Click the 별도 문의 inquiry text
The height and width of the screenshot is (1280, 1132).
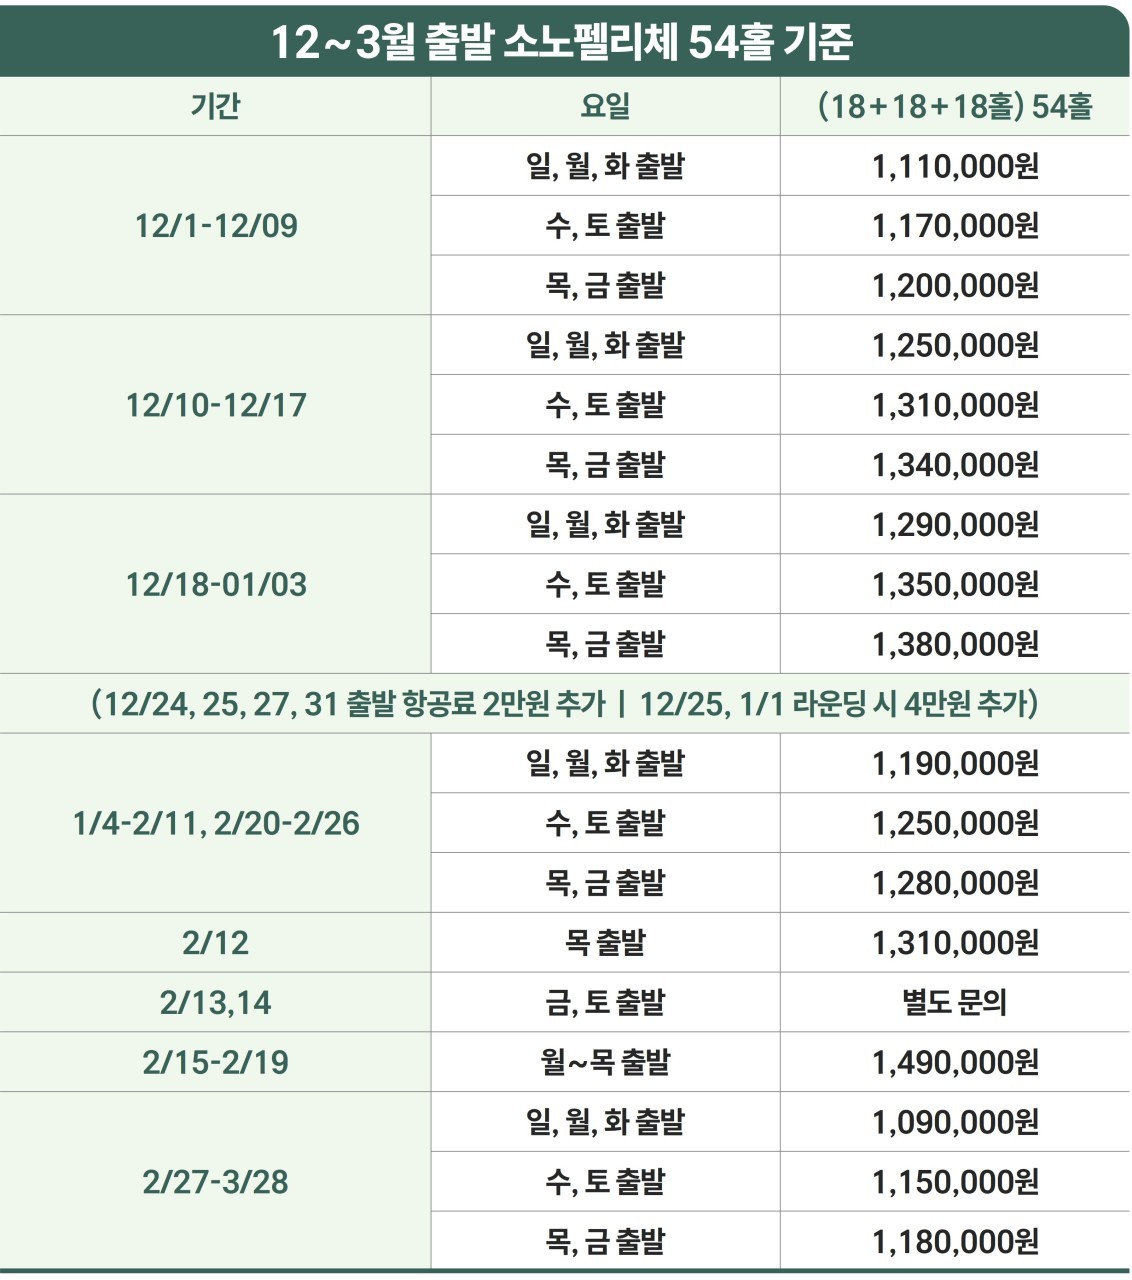tap(955, 1003)
